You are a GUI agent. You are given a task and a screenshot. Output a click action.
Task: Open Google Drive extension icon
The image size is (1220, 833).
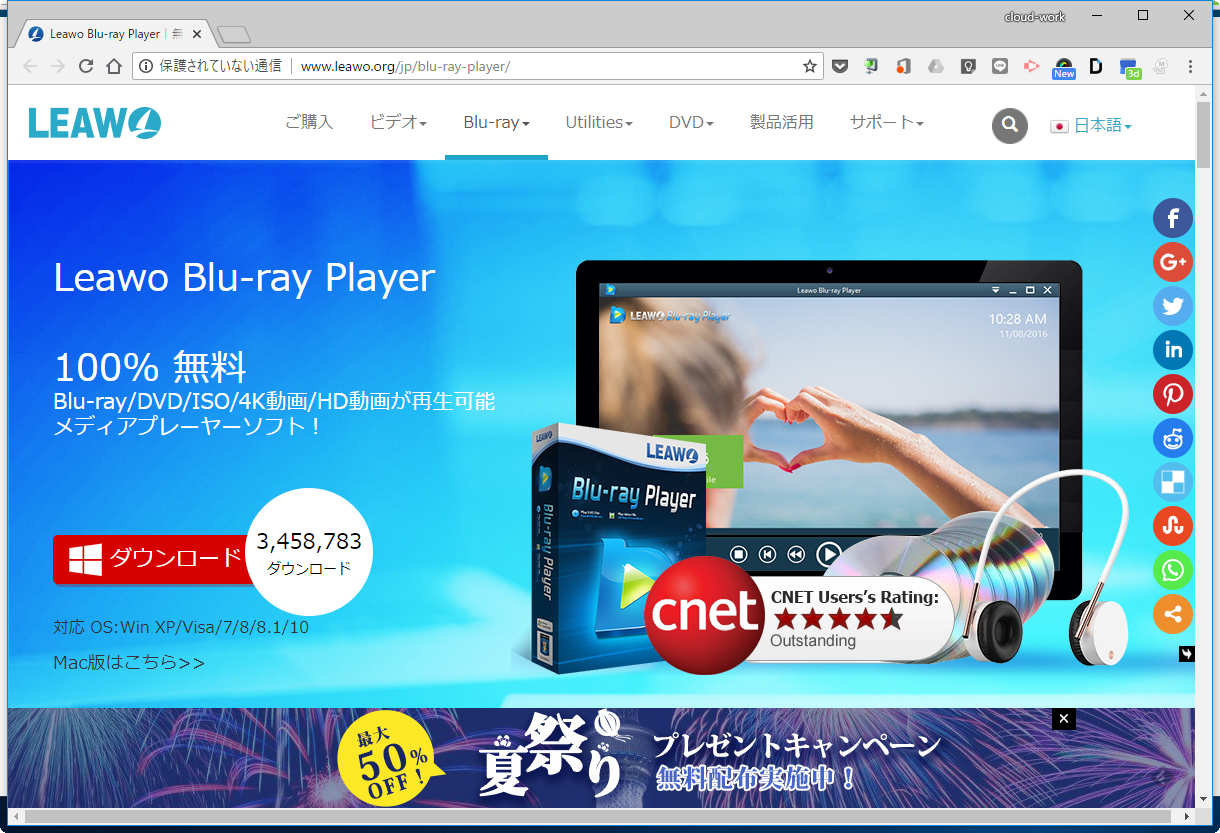coord(935,66)
